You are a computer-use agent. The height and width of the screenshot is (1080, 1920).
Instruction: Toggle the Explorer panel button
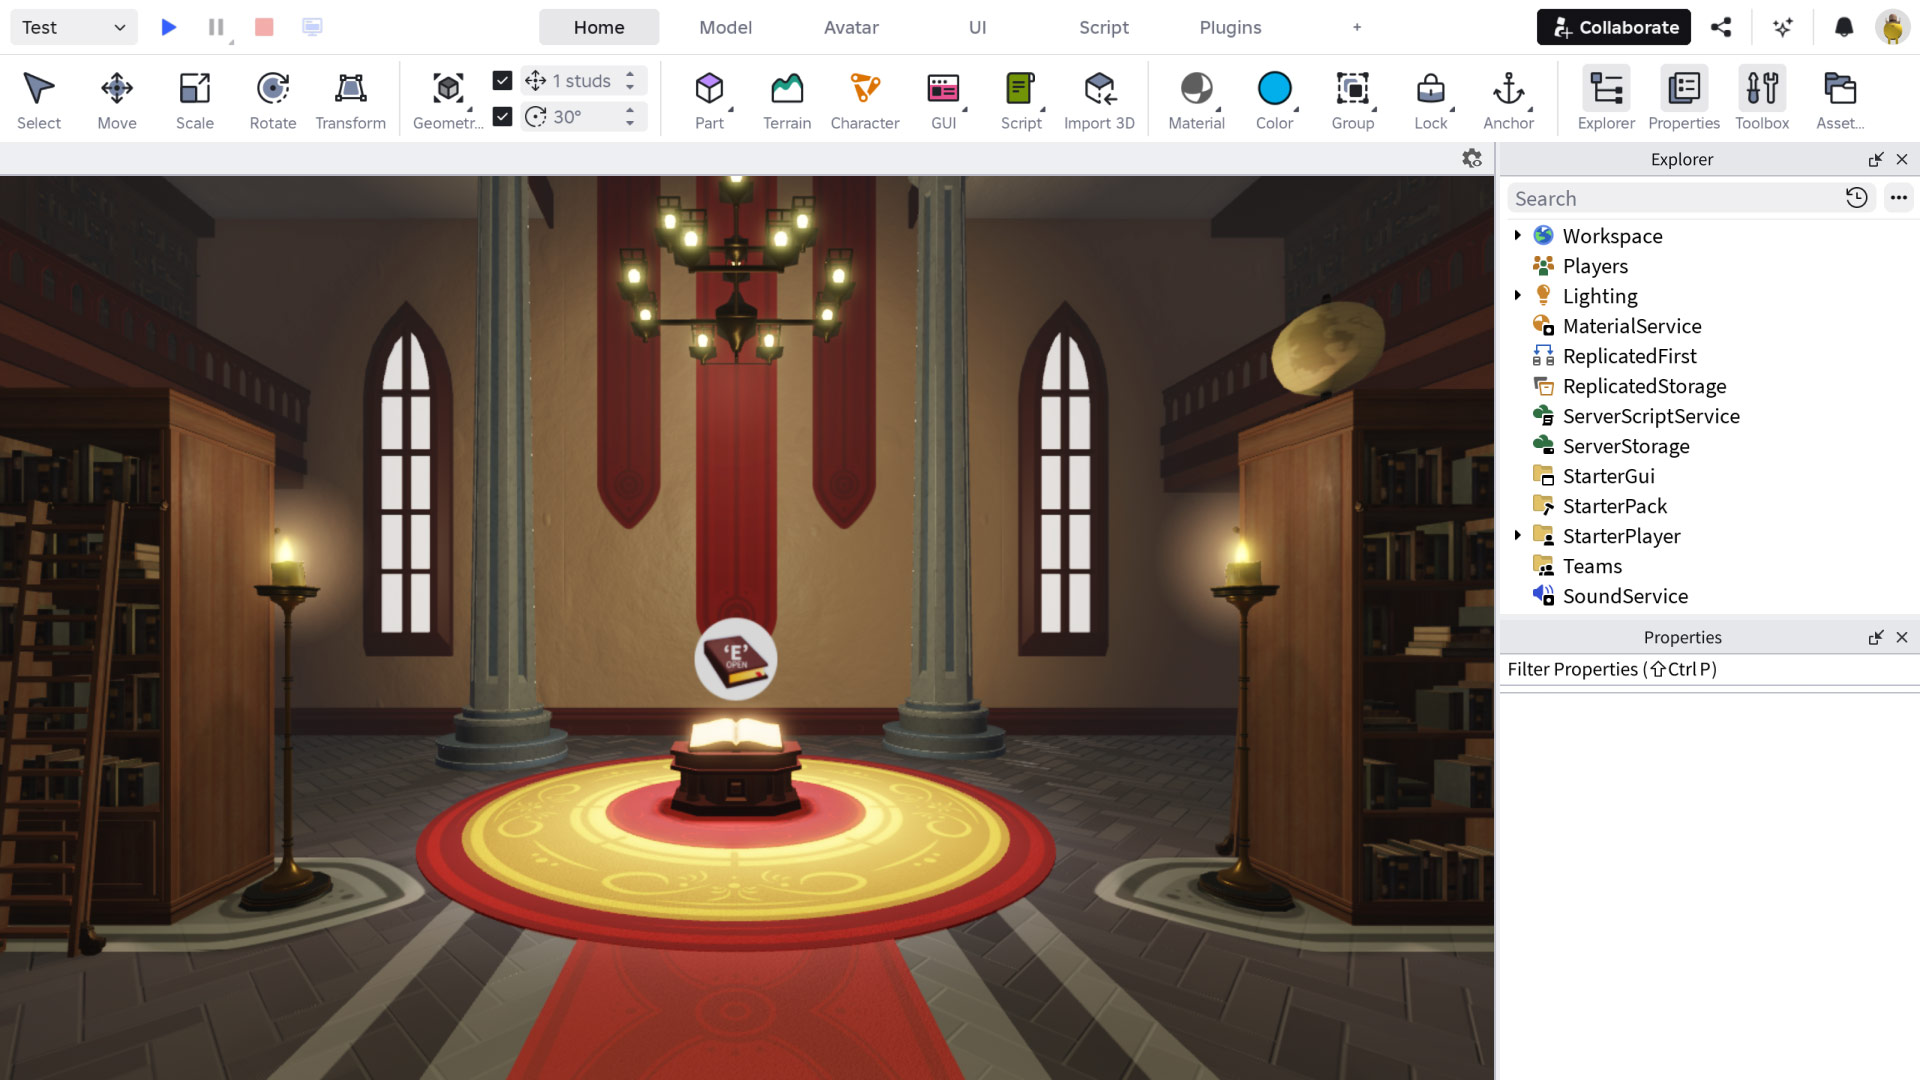1606,100
